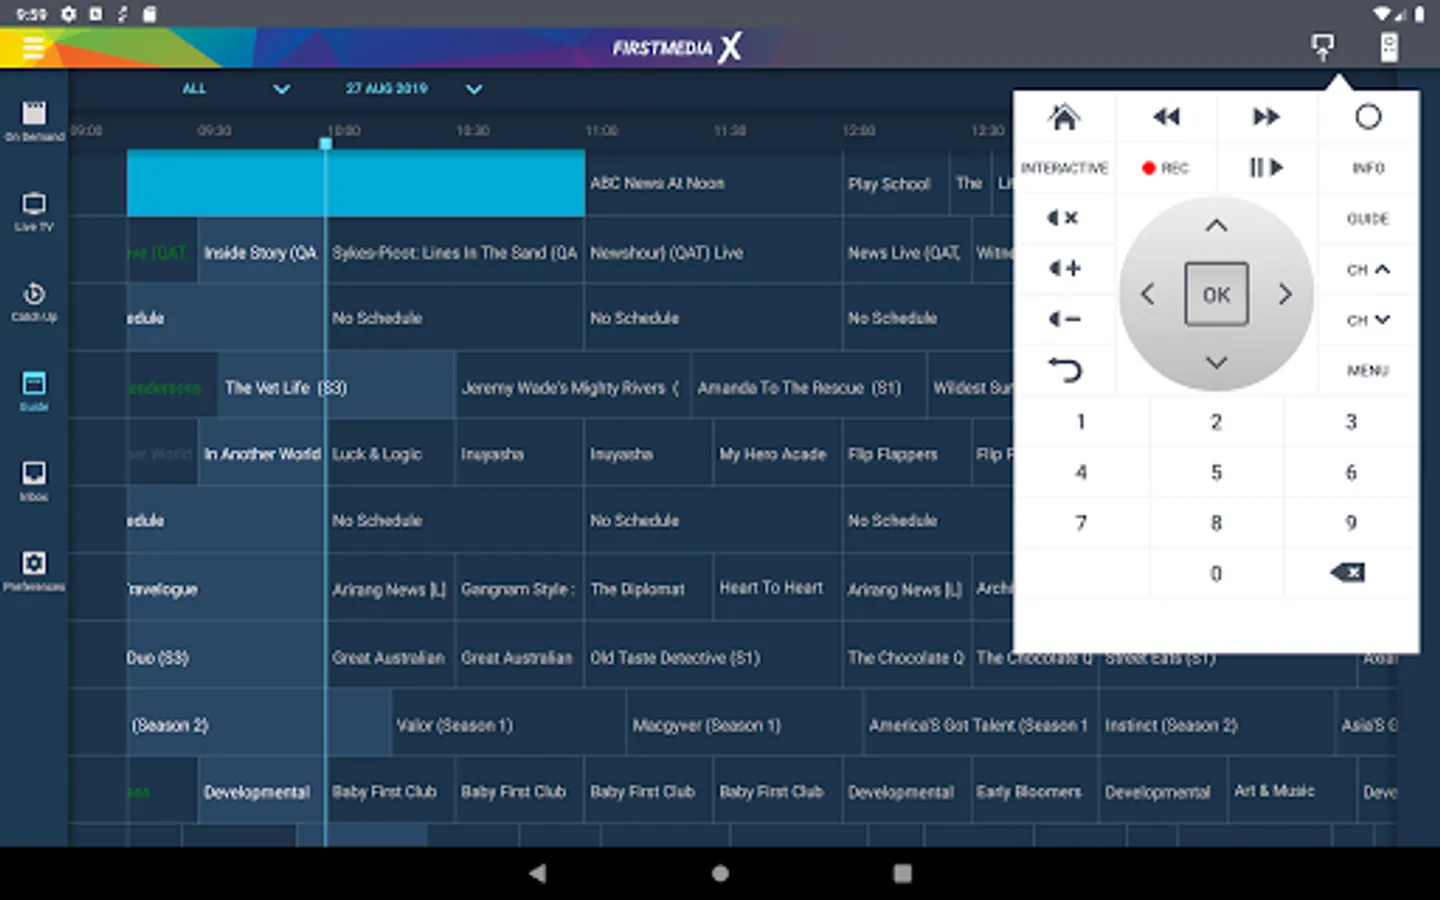Tap the REC record button

coord(1166,168)
